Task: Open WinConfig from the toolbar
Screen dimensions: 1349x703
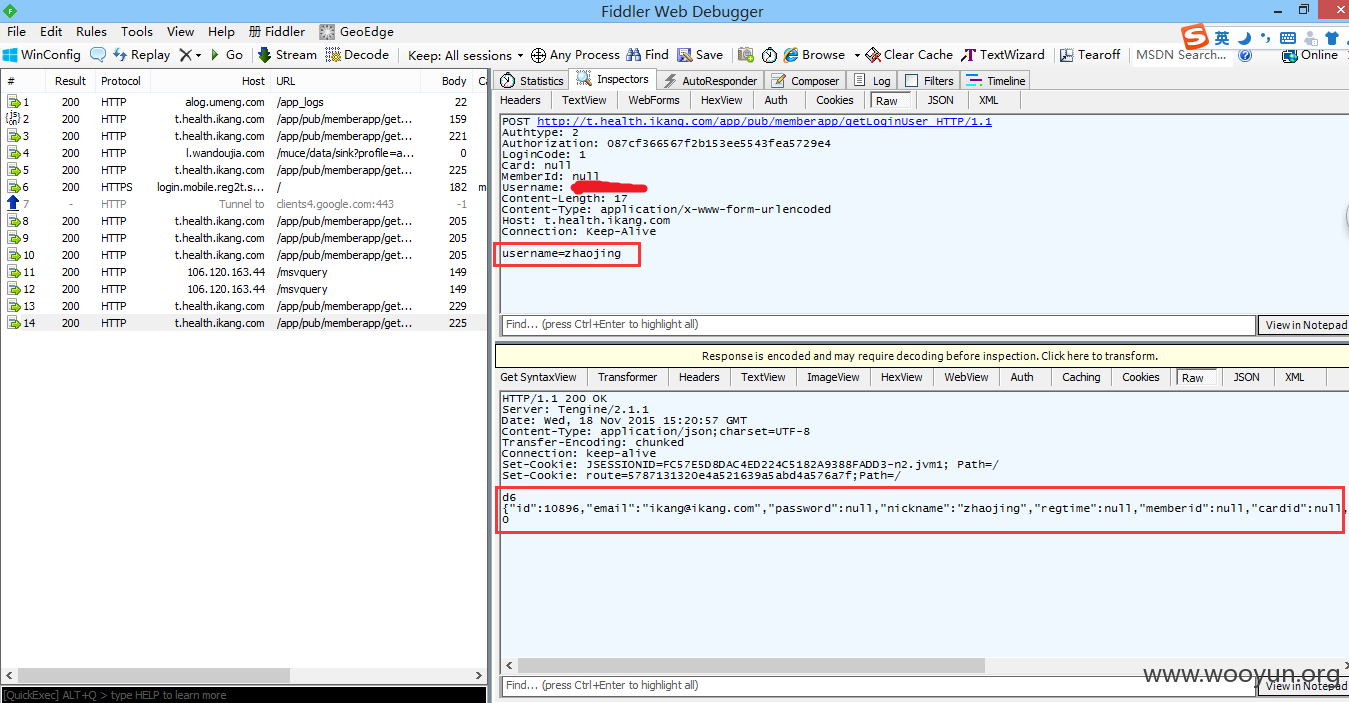Action: pyautogui.click(x=42, y=55)
